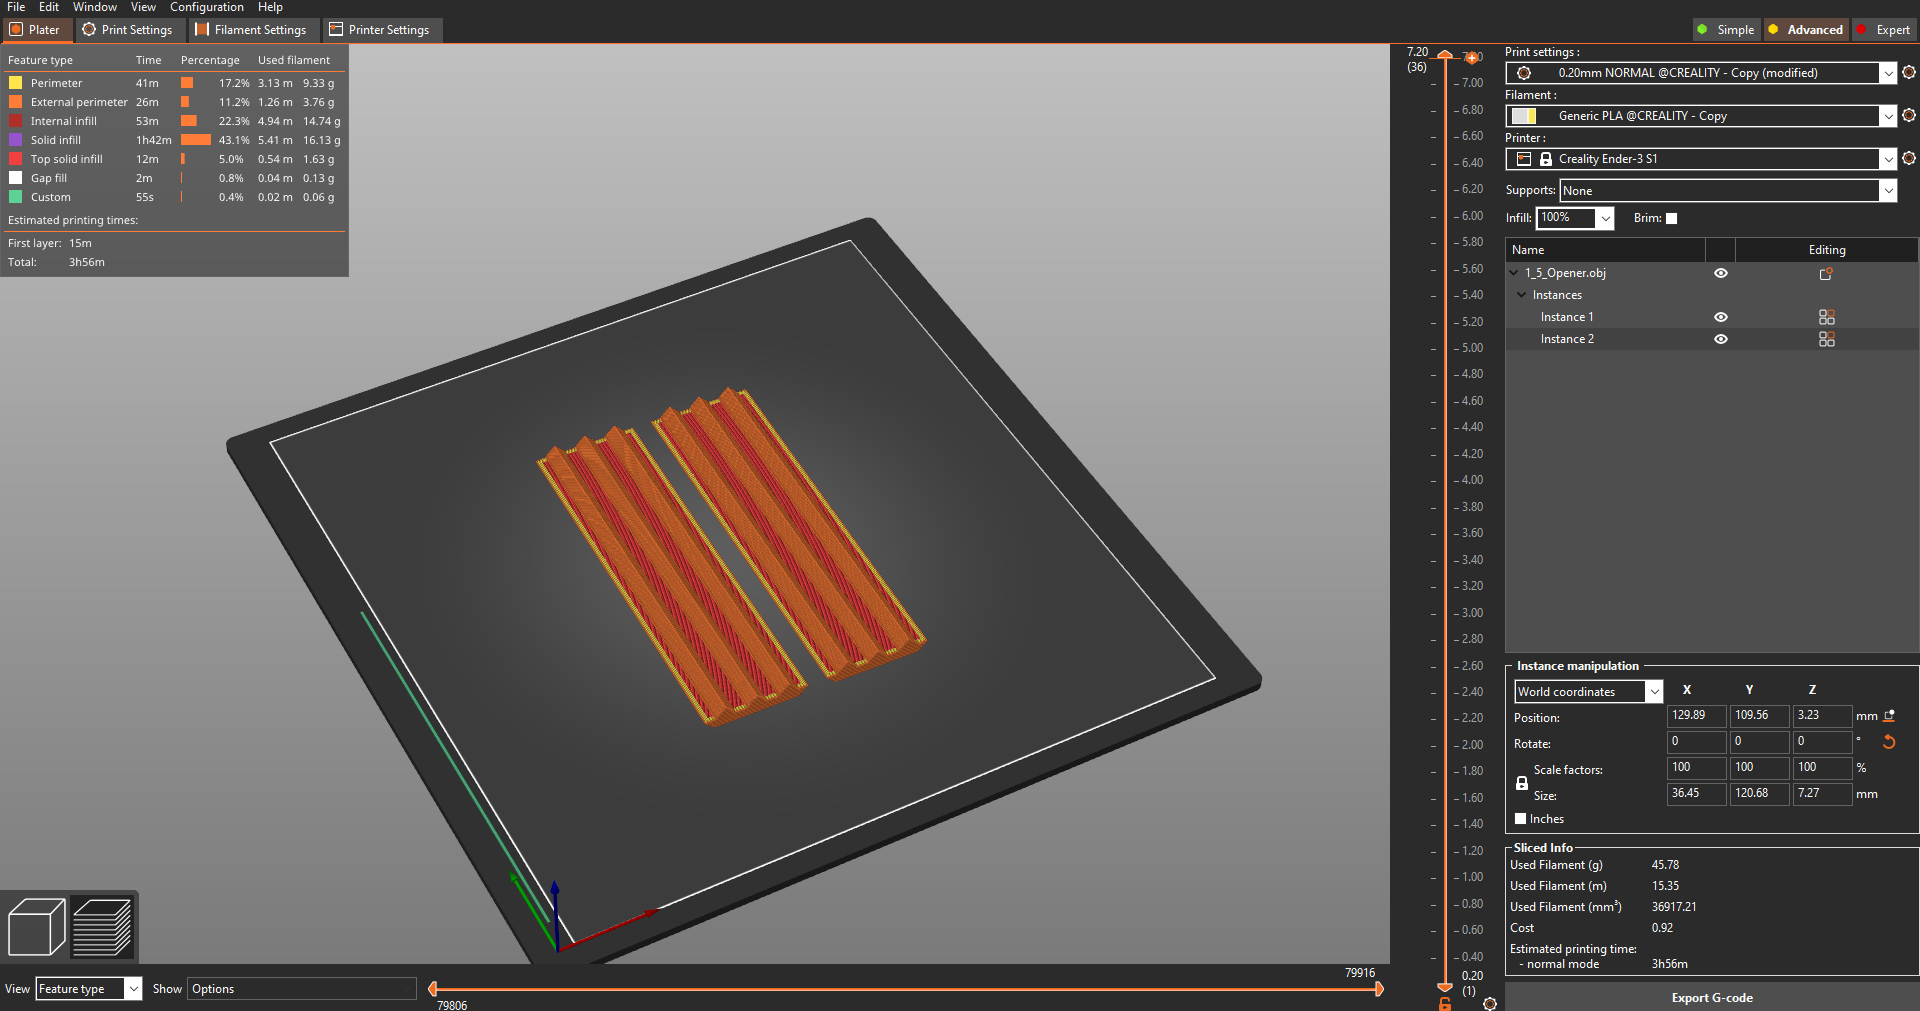Open filament preset editor gear icon
The width and height of the screenshot is (1920, 1011).
1908,116
